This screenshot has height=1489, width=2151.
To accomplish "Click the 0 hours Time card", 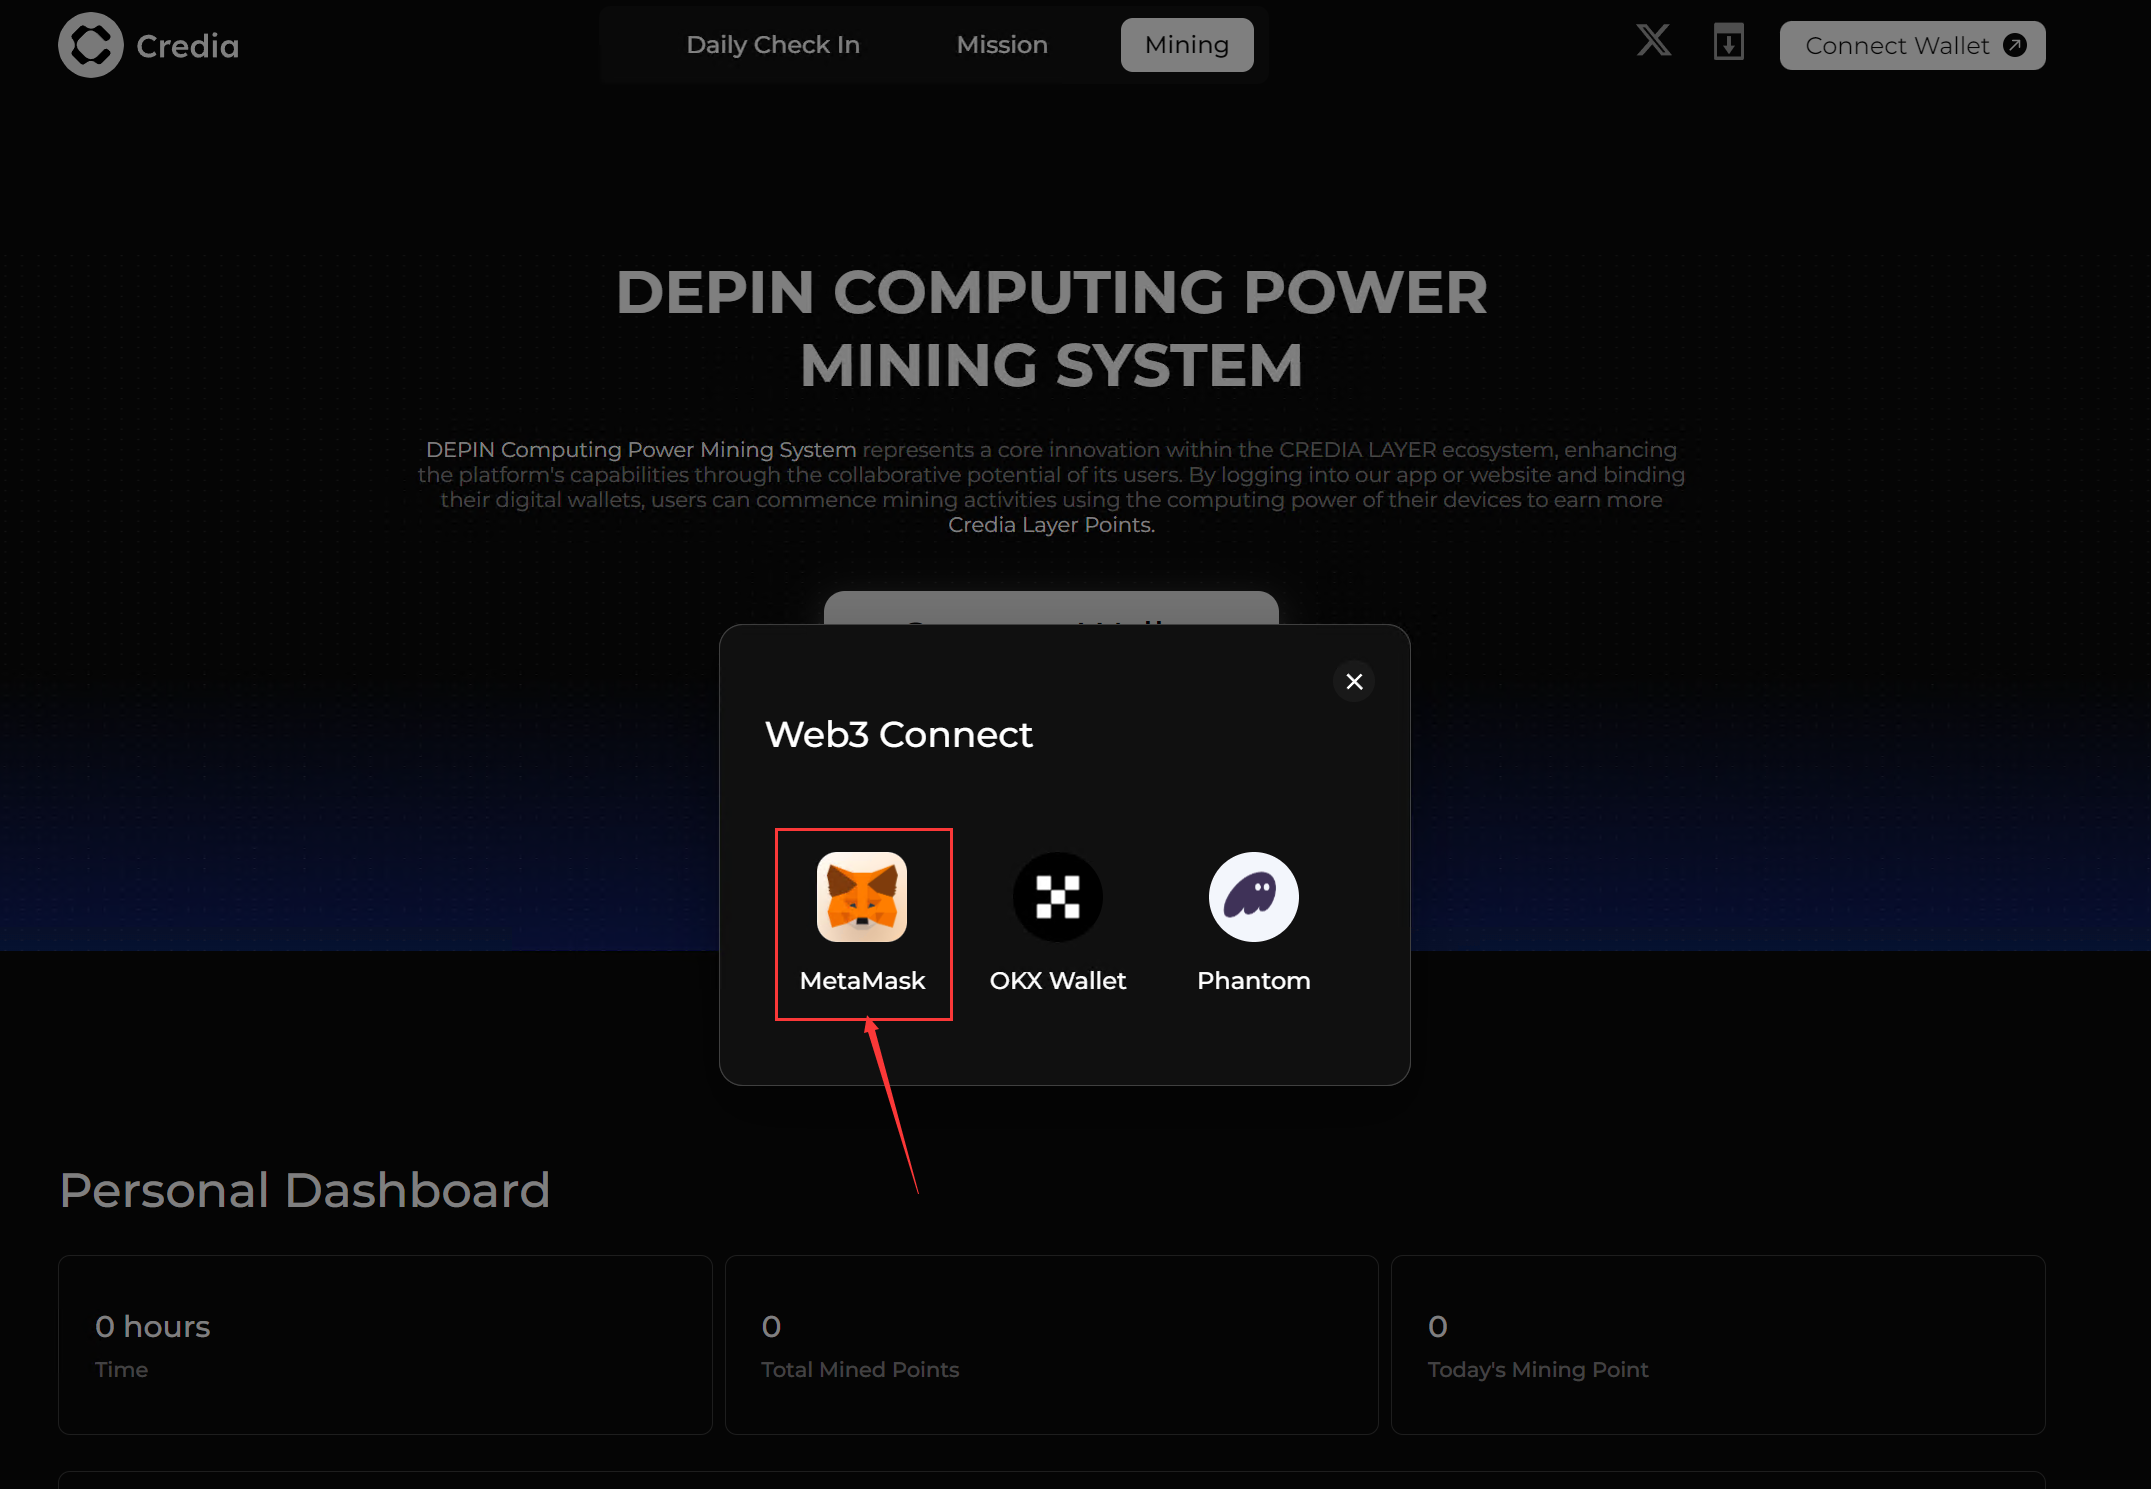I will click(385, 1345).
